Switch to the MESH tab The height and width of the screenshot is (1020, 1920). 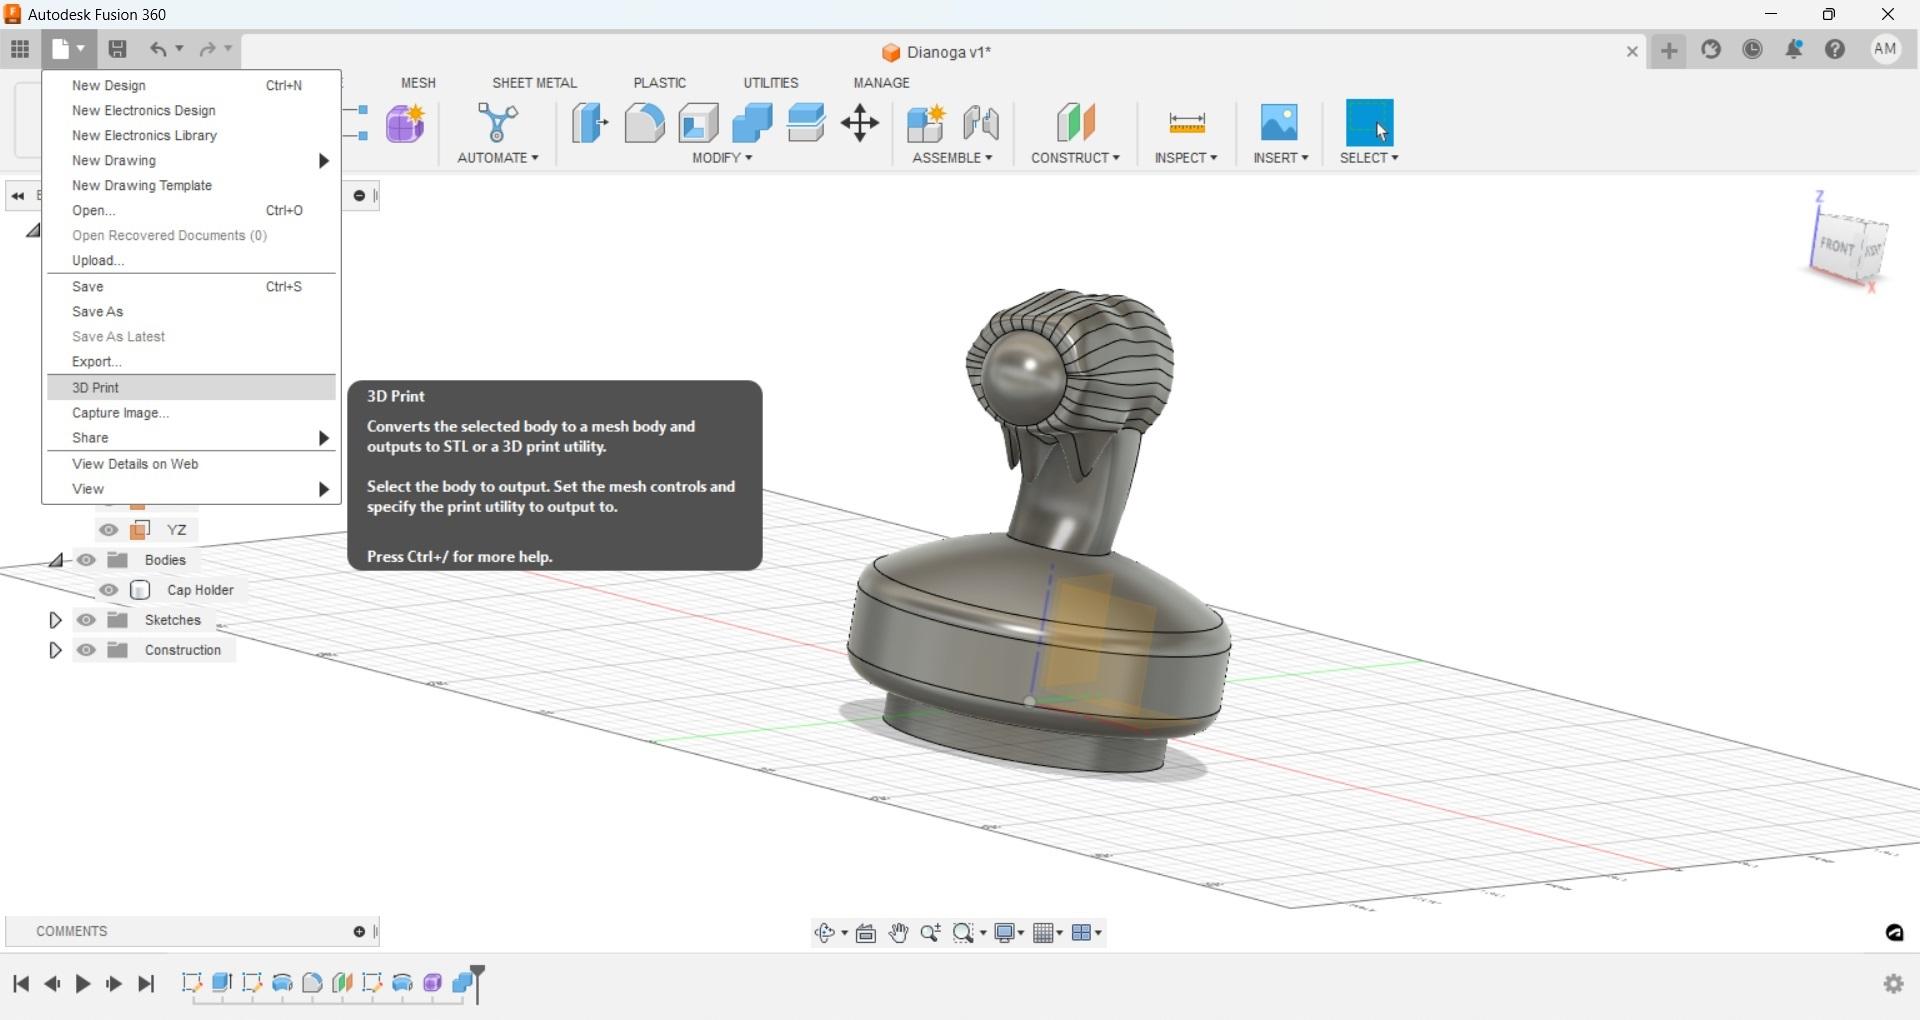(x=418, y=83)
